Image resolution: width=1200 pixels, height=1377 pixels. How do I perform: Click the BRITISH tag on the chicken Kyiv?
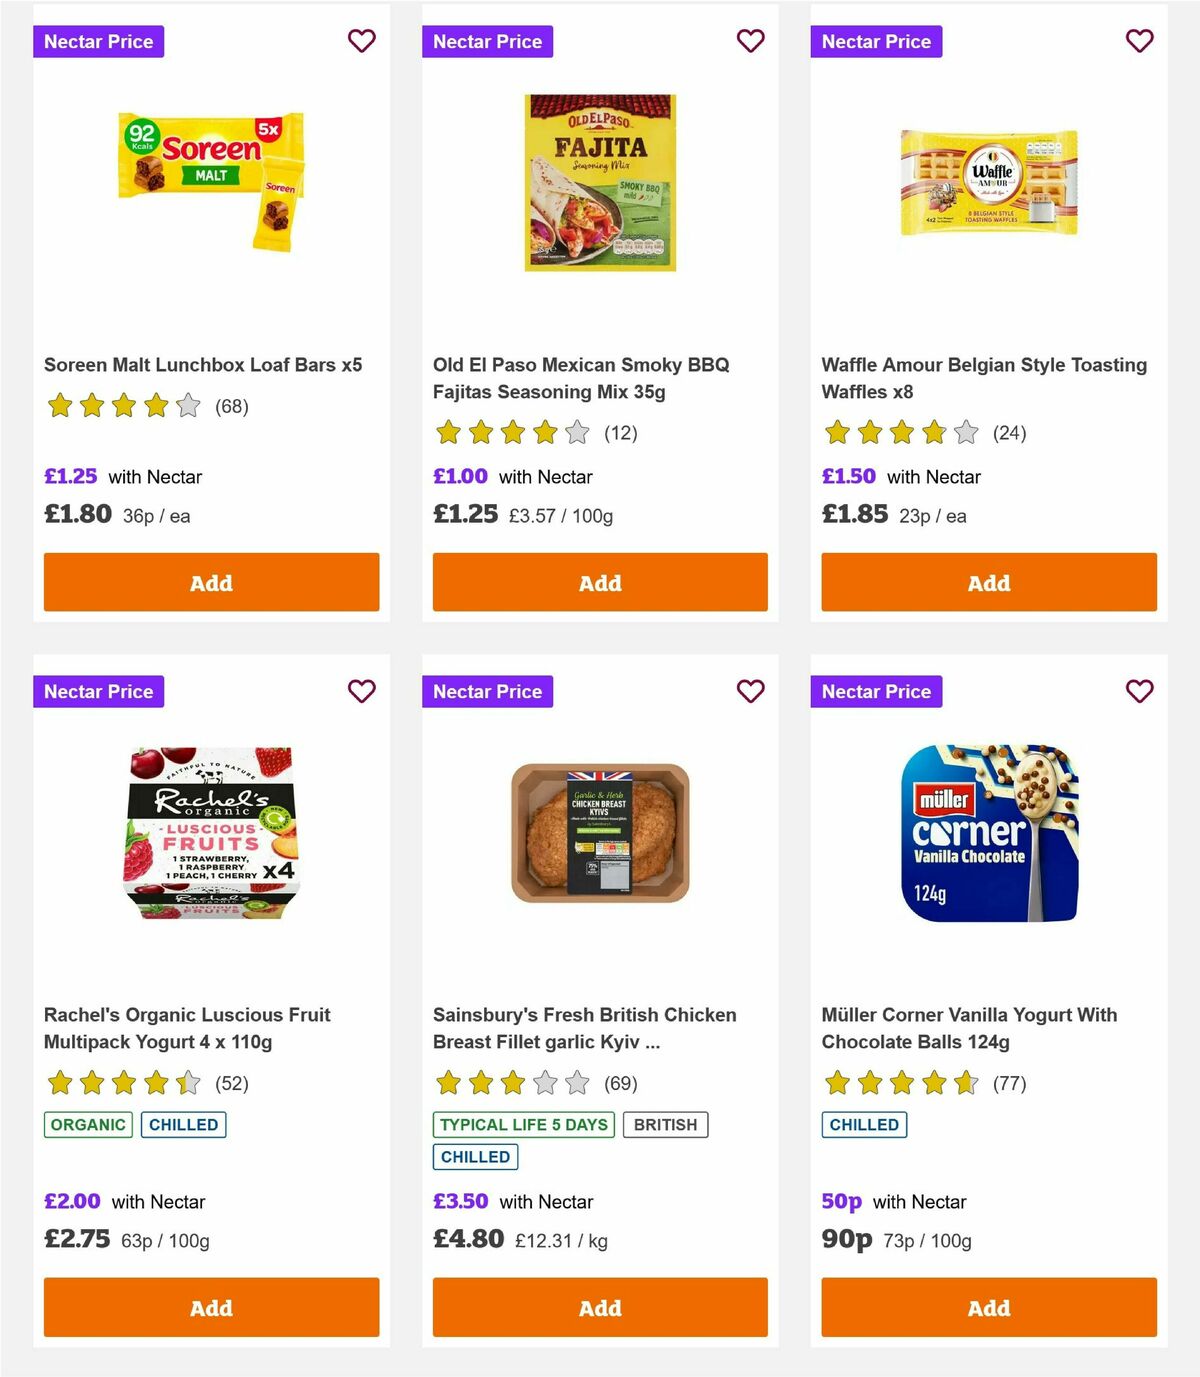[x=666, y=1124]
